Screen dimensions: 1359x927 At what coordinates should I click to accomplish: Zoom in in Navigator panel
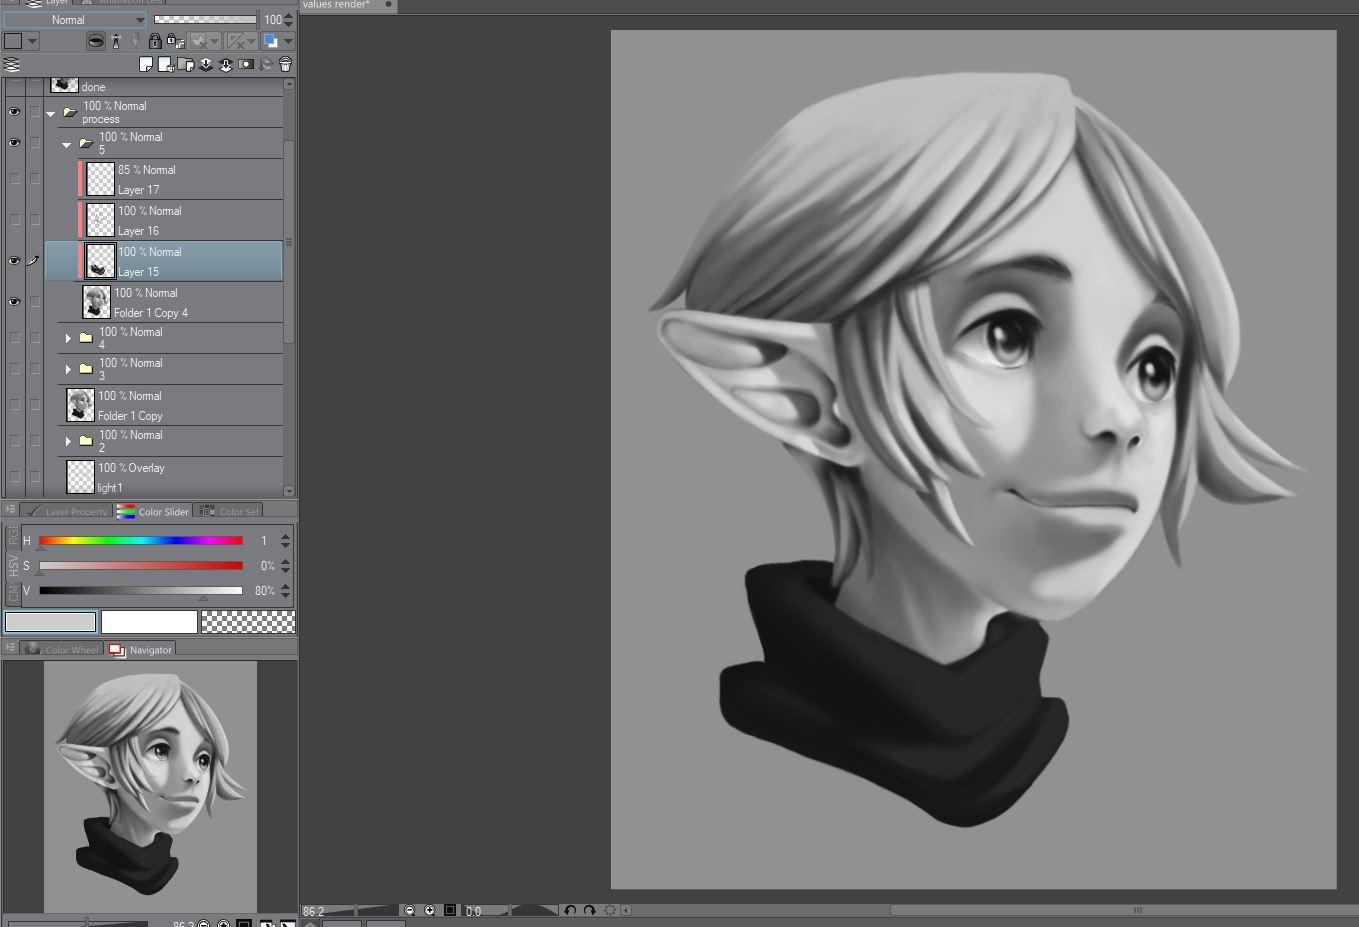[x=224, y=924]
